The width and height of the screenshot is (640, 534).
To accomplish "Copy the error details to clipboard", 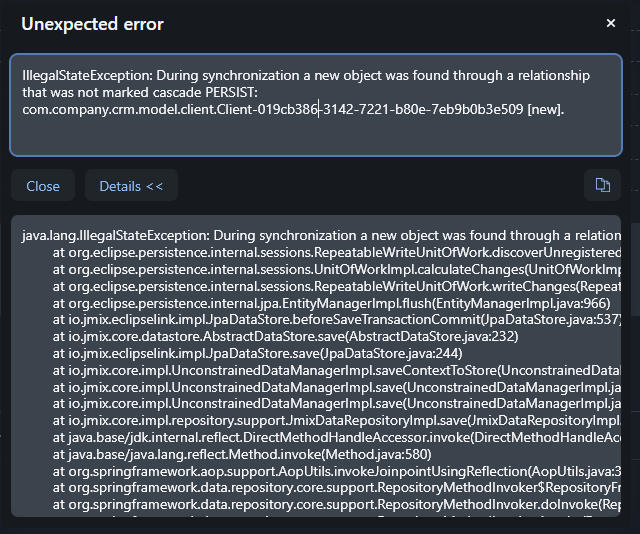I will tap(602, 185).
